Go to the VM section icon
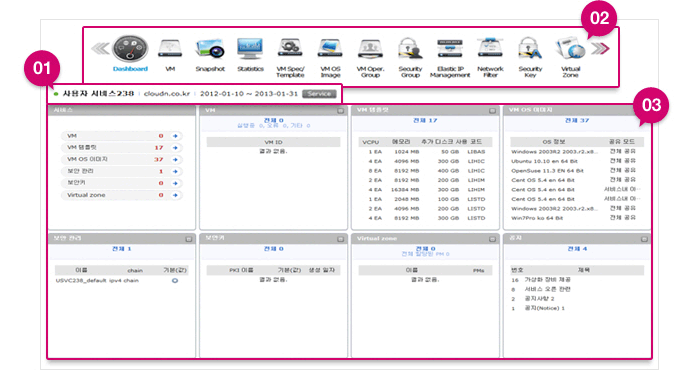The height and width of the screenshot is (370, 698). coord(170,49)
